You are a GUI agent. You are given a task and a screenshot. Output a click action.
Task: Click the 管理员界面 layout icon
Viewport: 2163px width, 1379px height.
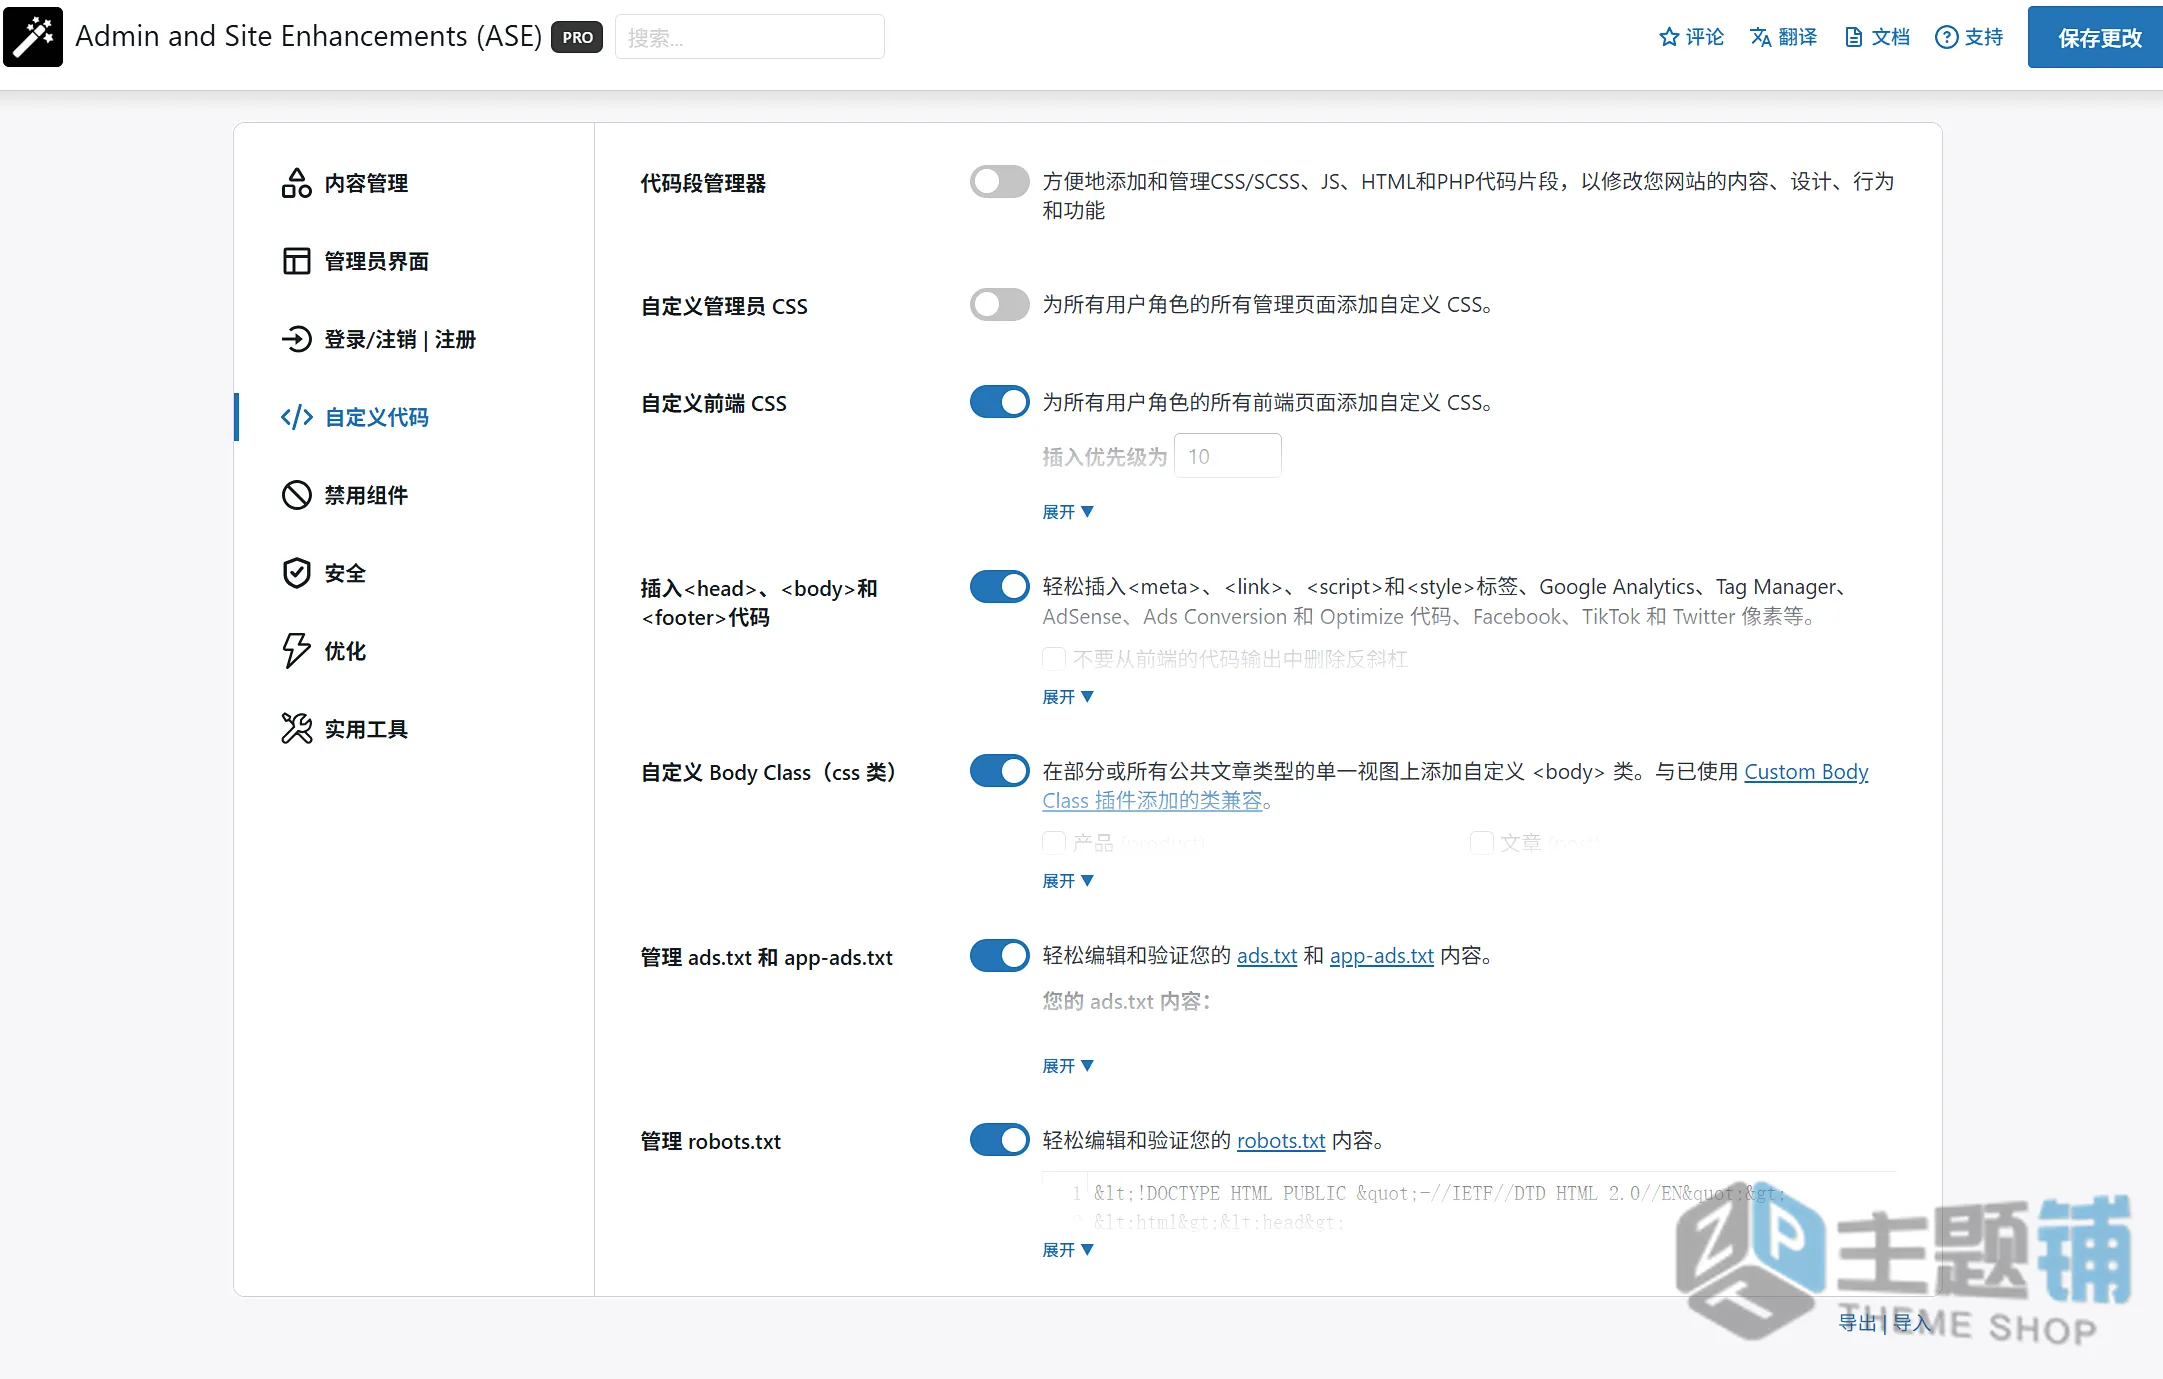pyautogui.click(x=296, y=261)
